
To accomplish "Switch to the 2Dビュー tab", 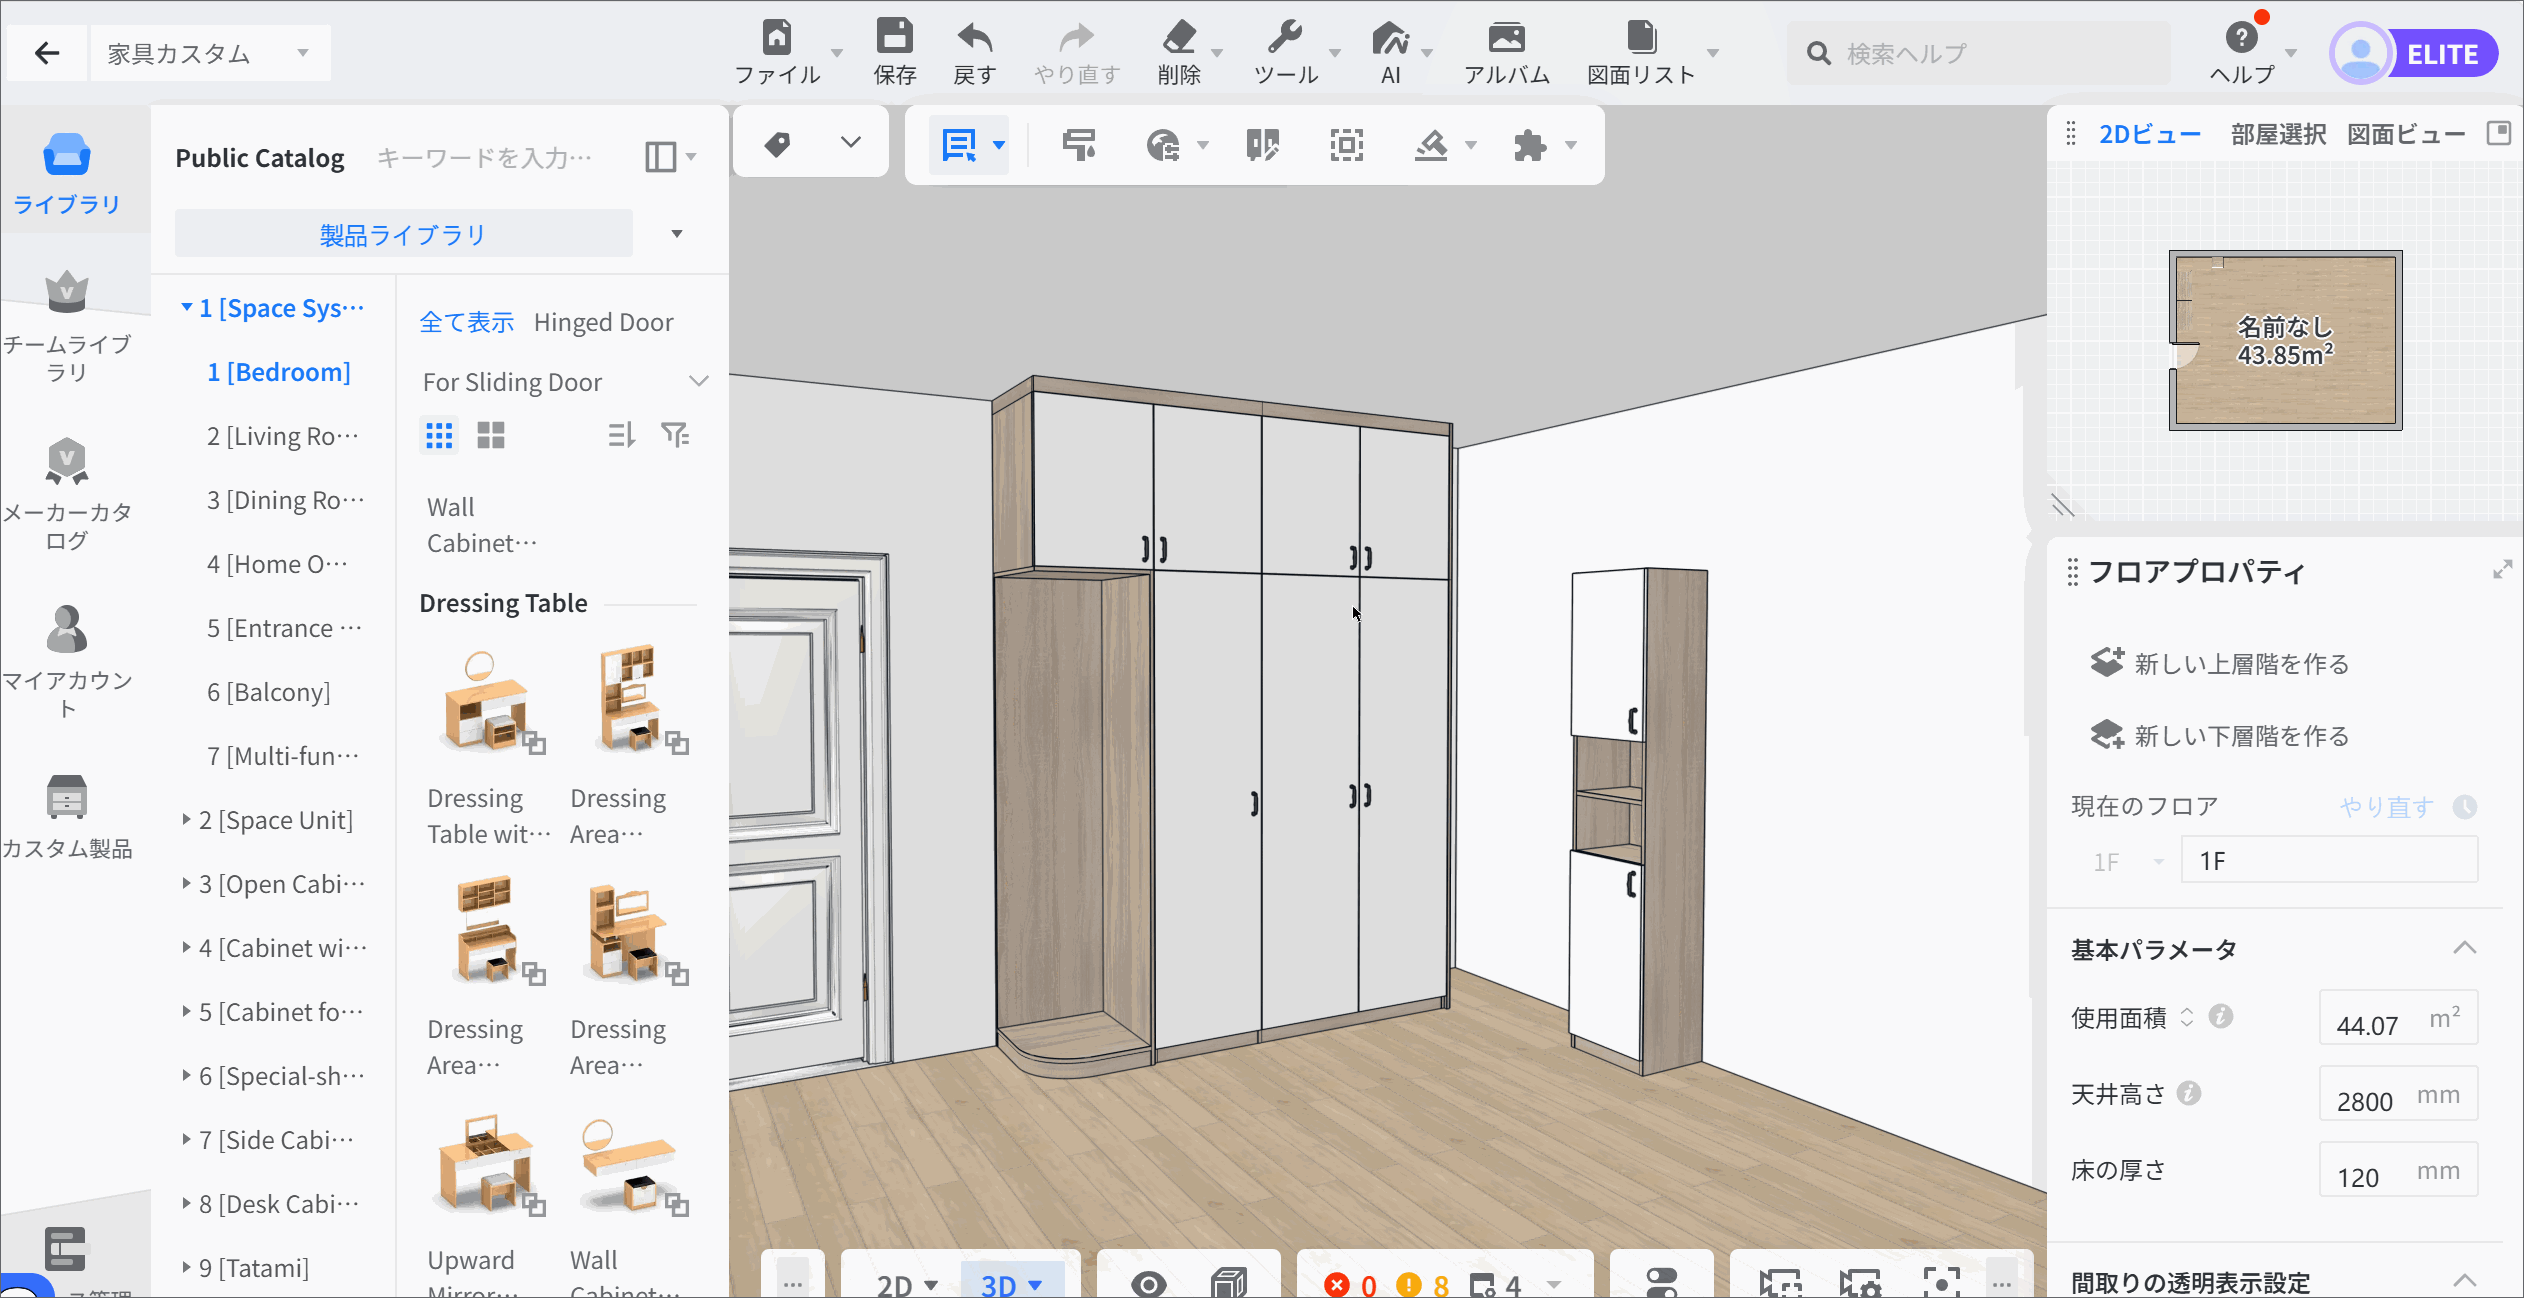I will click(x=2150, y=133).
